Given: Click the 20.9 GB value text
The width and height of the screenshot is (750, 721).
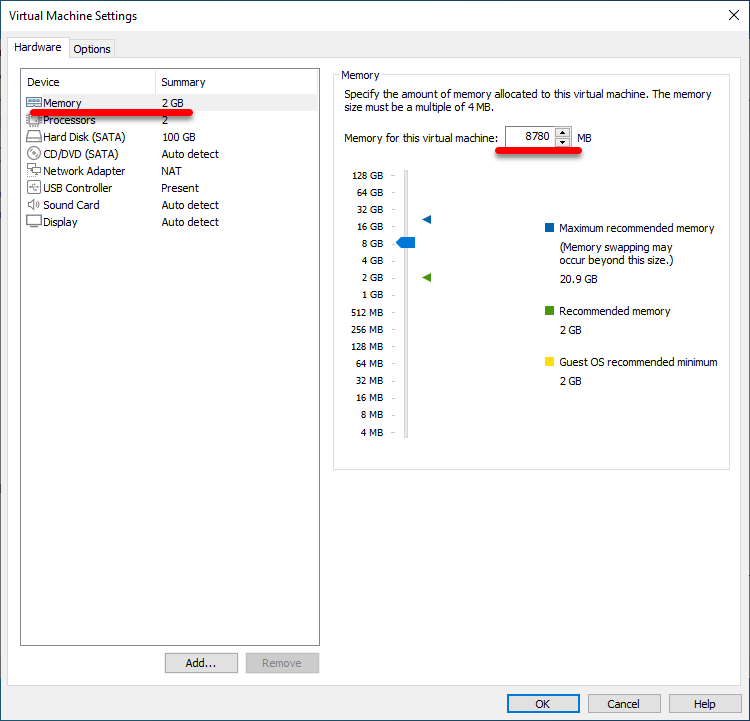Looking at the screenshot, I should click(579, 279).
